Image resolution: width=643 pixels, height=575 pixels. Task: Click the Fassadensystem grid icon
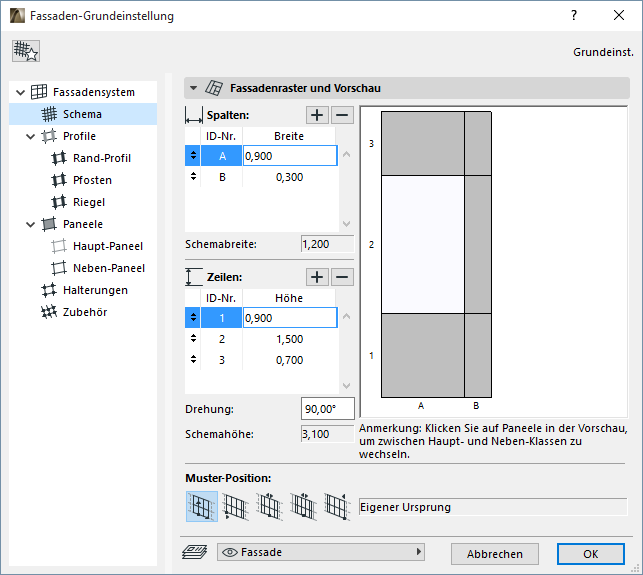click(39, 92)
